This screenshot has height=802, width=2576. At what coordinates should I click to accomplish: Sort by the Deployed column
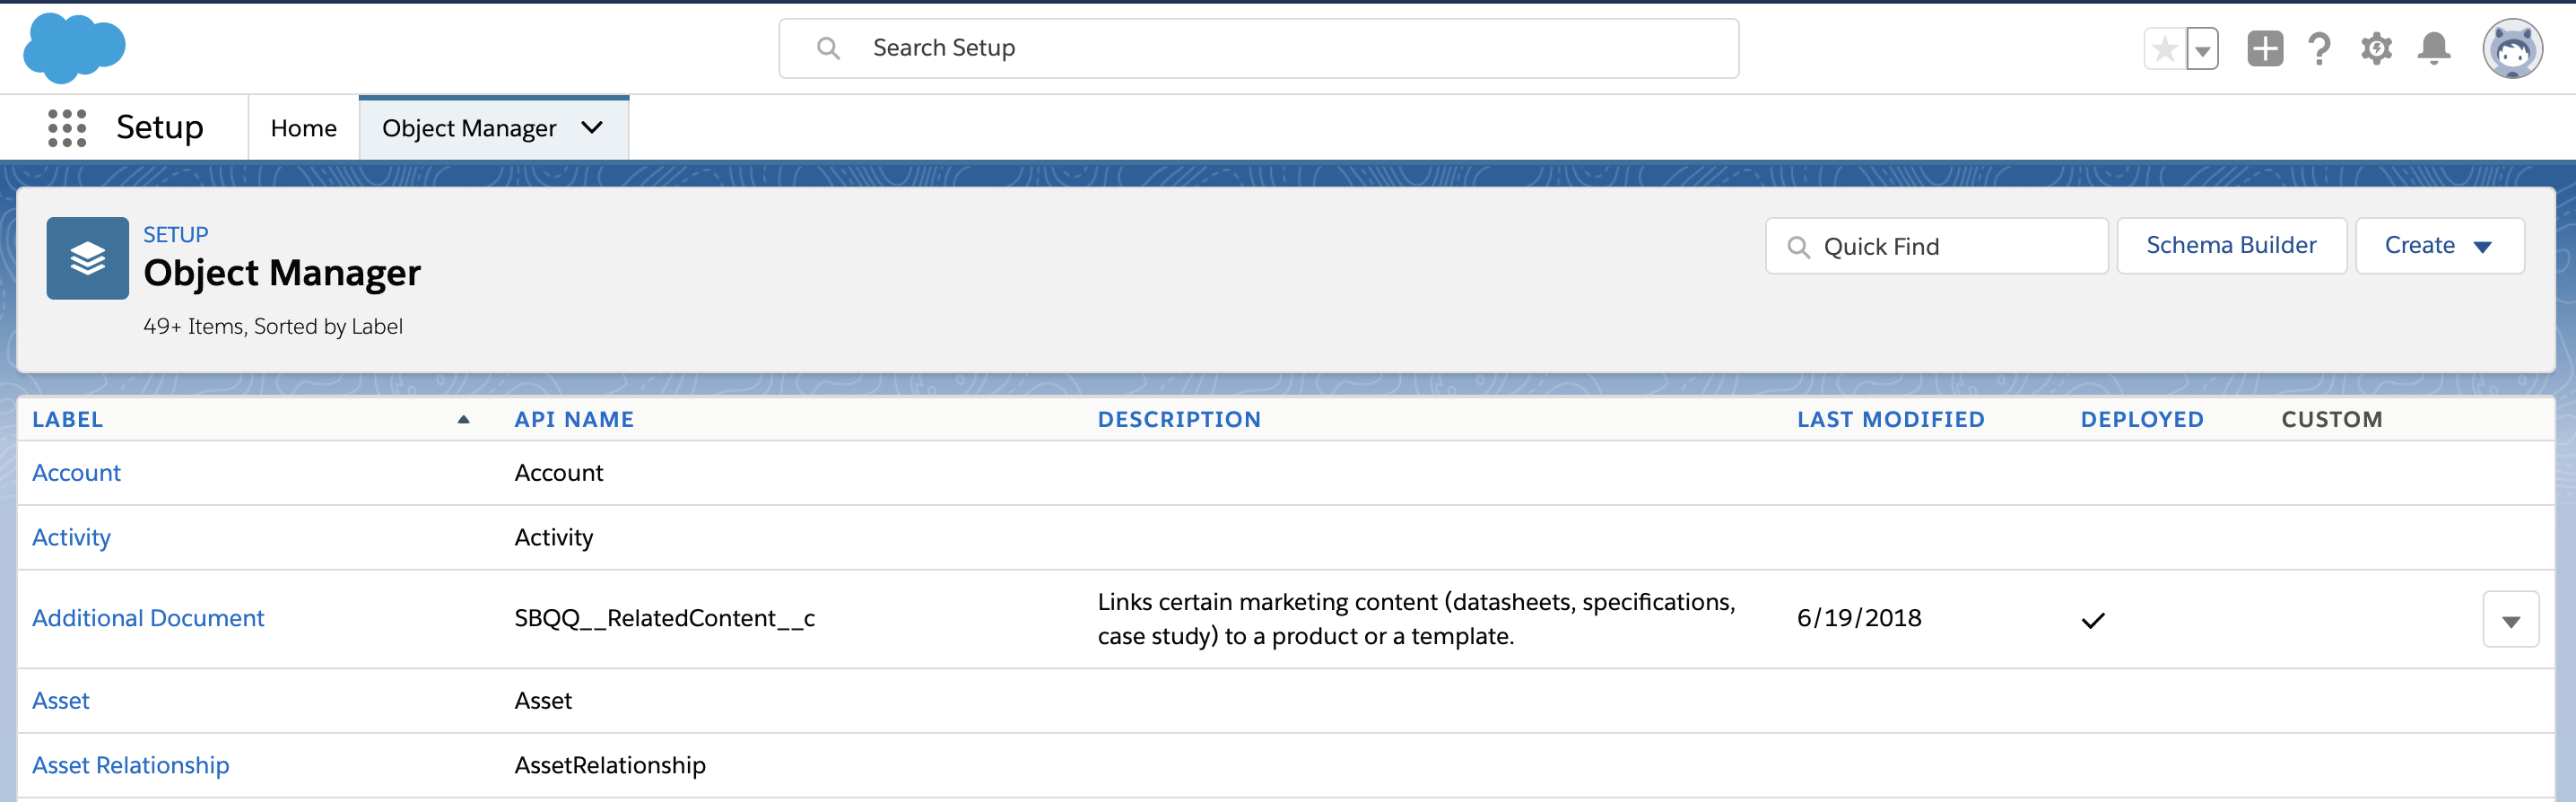click(2142, 419)
